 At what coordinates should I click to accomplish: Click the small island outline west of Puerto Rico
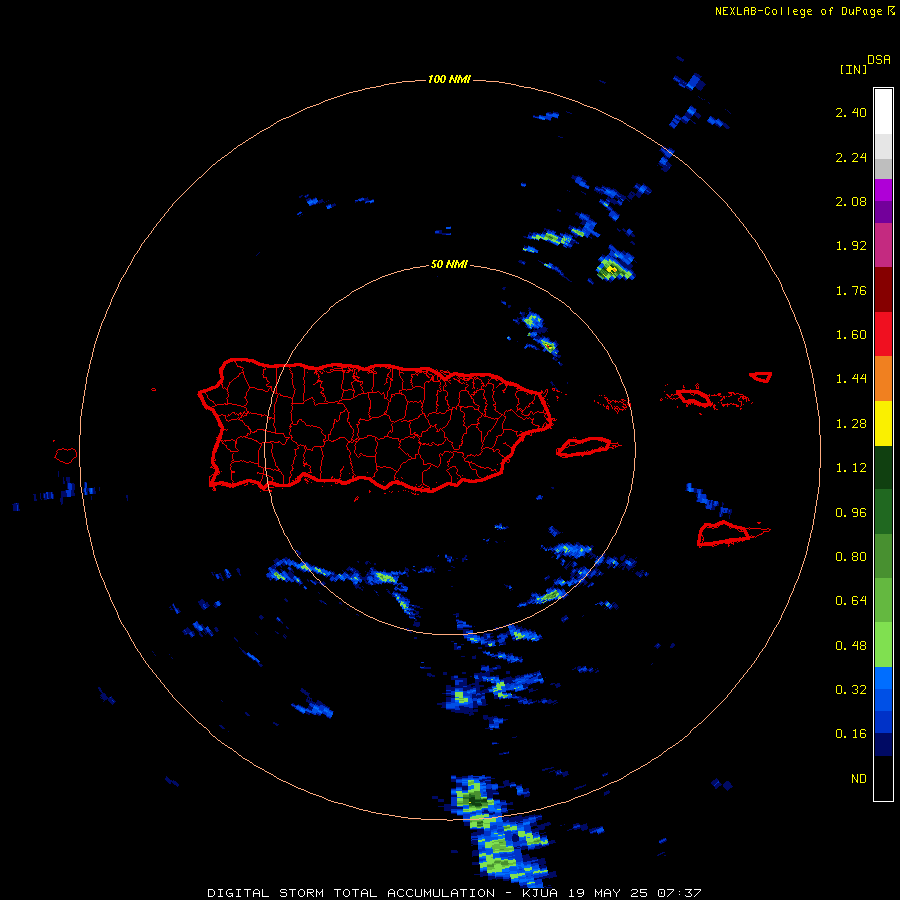(66, 455)
